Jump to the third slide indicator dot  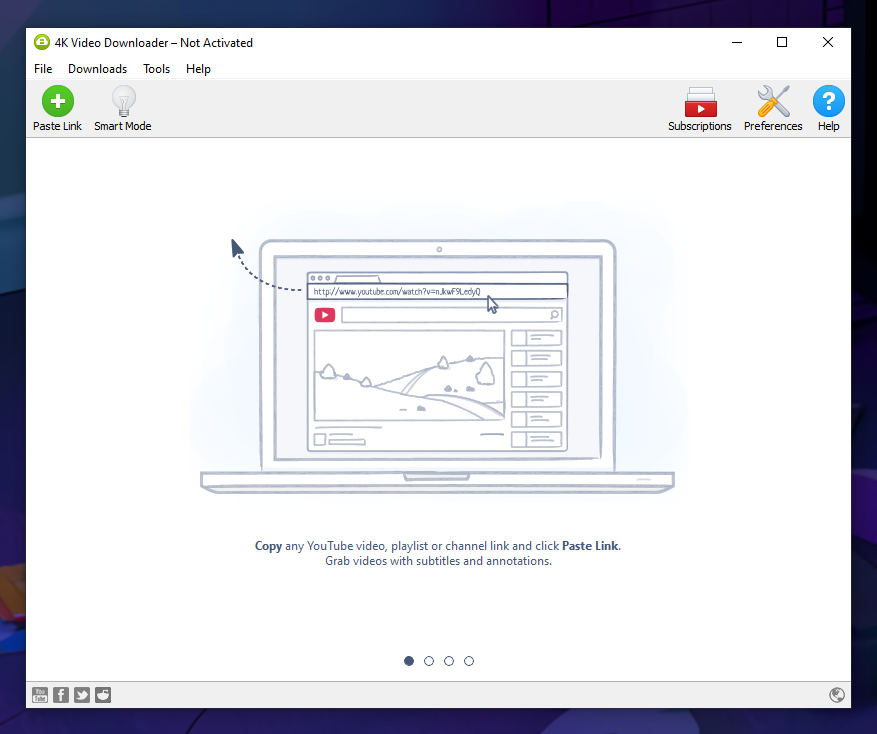(449, 661)
